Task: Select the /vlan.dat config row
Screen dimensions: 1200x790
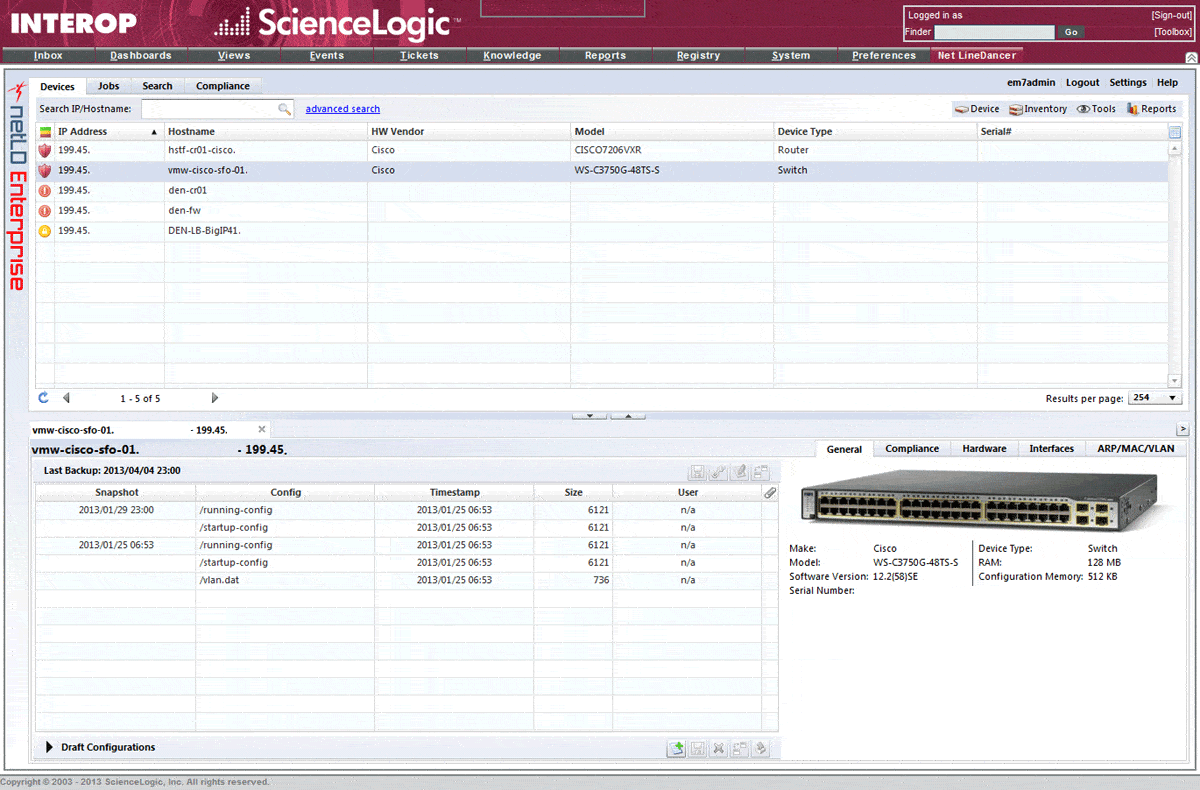Action: (x=406, y=580)
